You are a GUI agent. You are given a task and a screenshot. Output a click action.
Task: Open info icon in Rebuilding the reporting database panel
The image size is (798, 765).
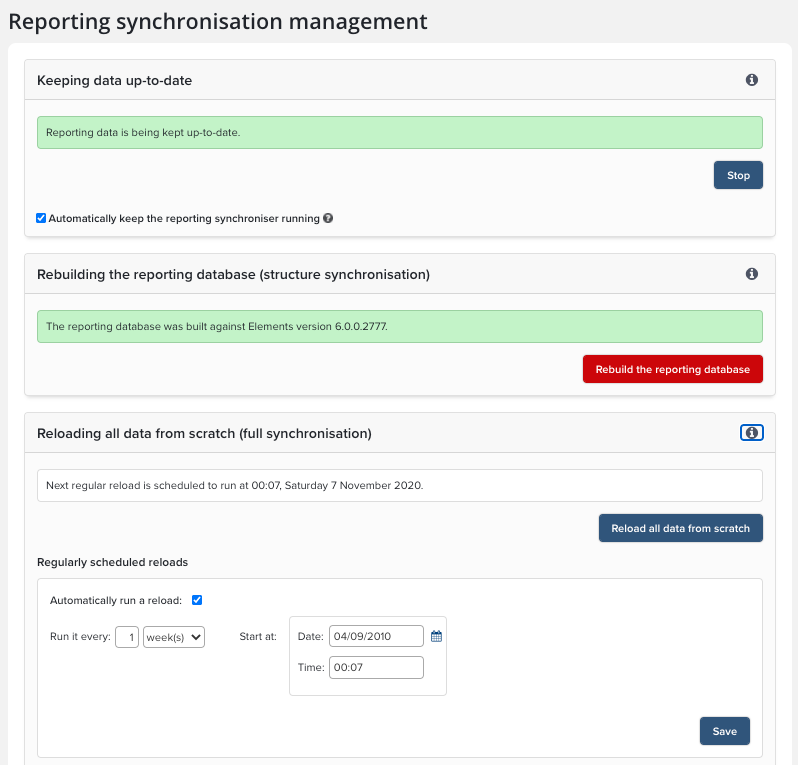[751, 274]
